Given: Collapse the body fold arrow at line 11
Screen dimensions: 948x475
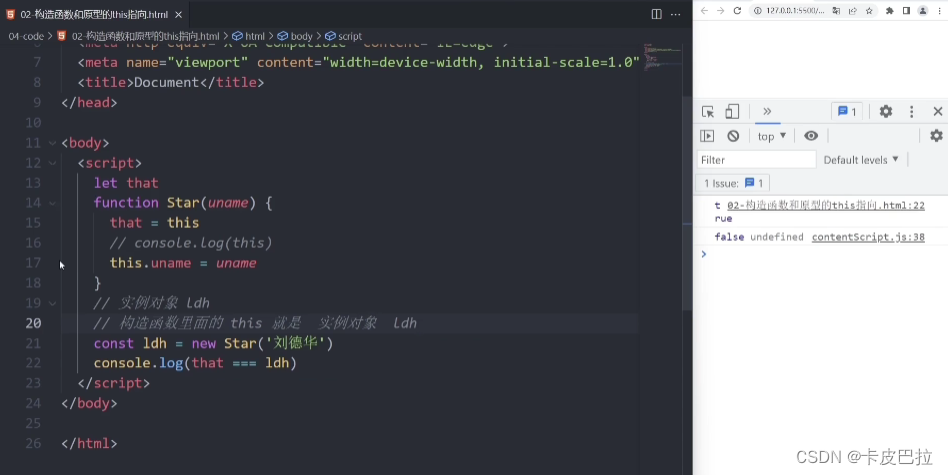Looking at the screenshot, I should [53, 143].
